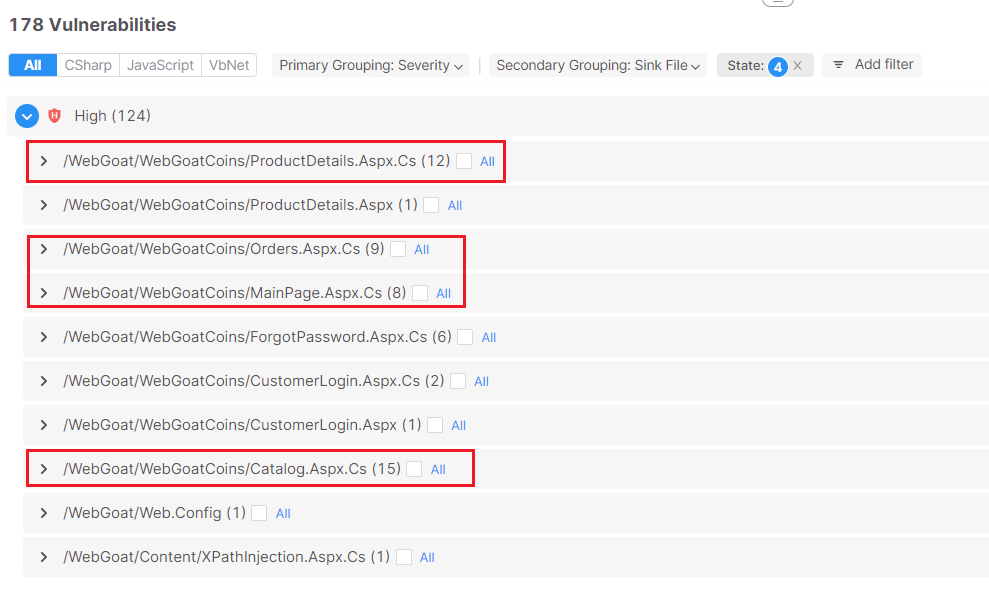Screen dimensions: 989x591
Task: Click All link for MainPage.Aspx.Cs (8)
Action: [443, 294]
